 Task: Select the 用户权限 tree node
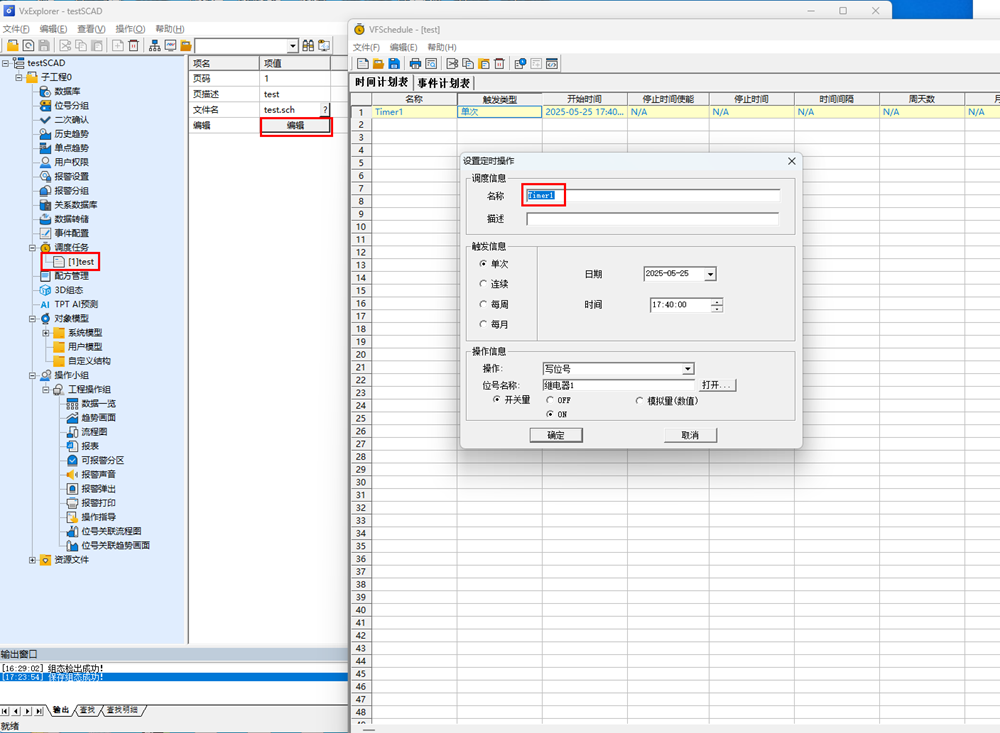click(71, 162)
